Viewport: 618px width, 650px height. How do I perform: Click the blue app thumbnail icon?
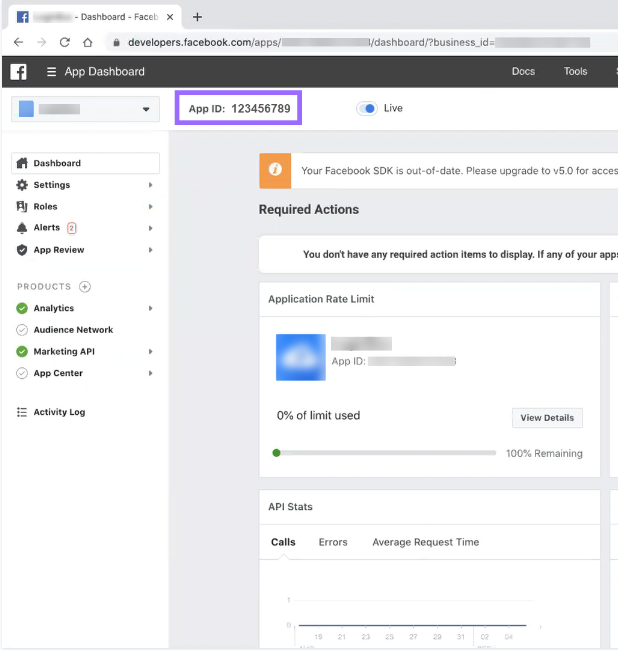tap(301, 357)
